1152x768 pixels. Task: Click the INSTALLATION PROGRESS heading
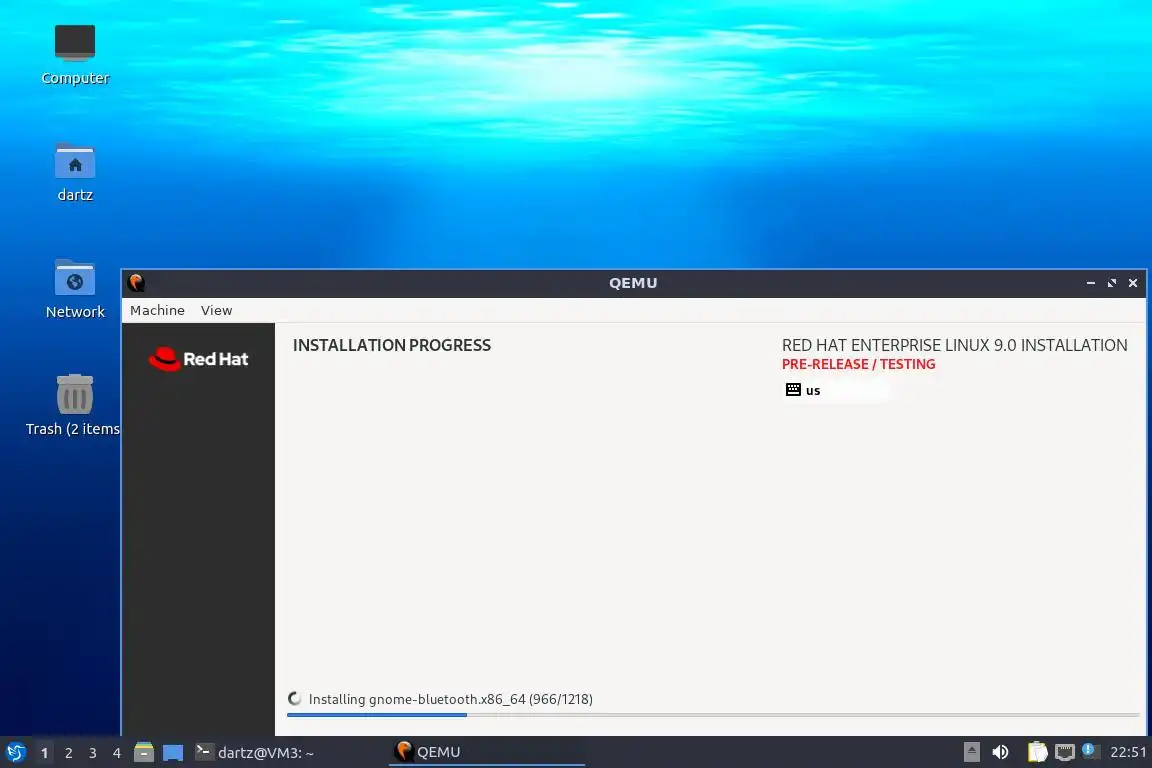[x=392, y=345]
